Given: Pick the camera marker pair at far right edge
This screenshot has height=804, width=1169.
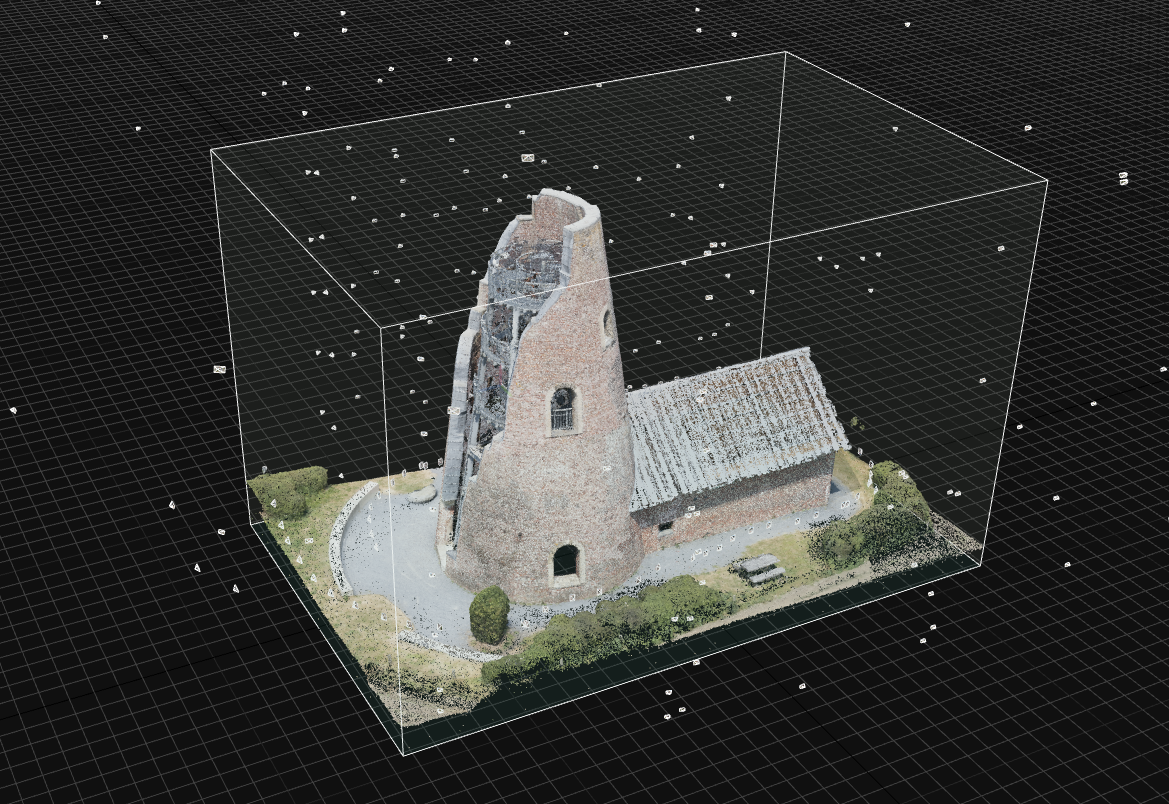Looking at the screenshot, I should click(x=1123, y=178).
